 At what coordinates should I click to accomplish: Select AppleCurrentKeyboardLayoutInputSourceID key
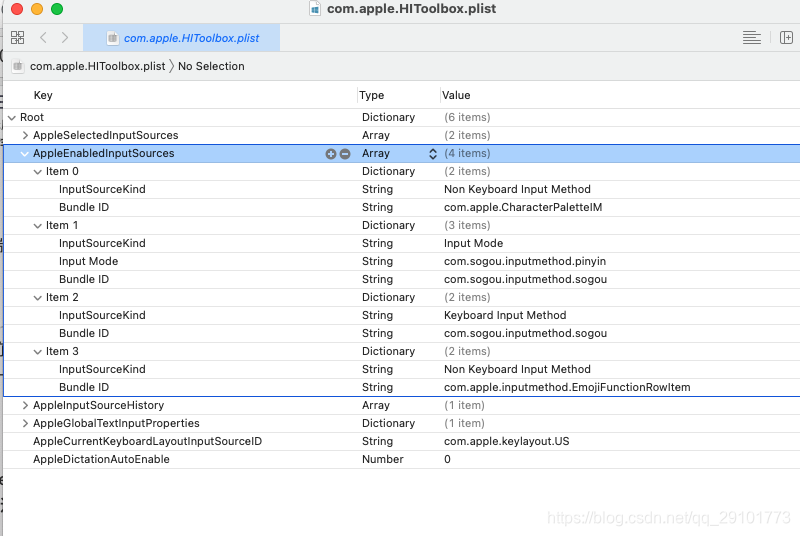click(147, 442)
